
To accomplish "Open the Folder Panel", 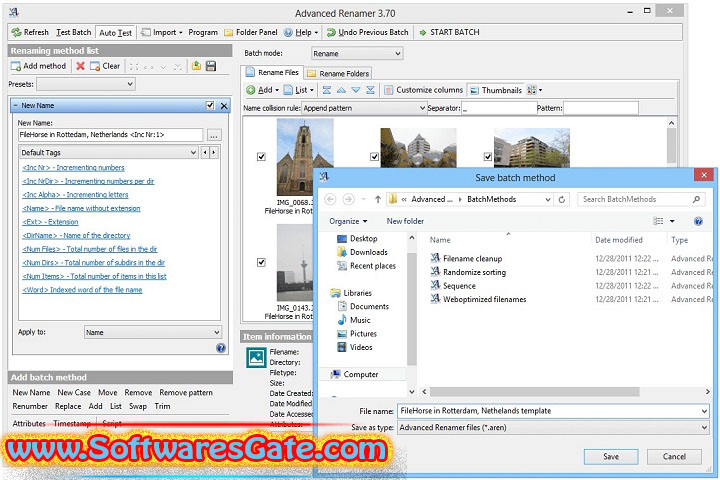I will pos(251,32).
